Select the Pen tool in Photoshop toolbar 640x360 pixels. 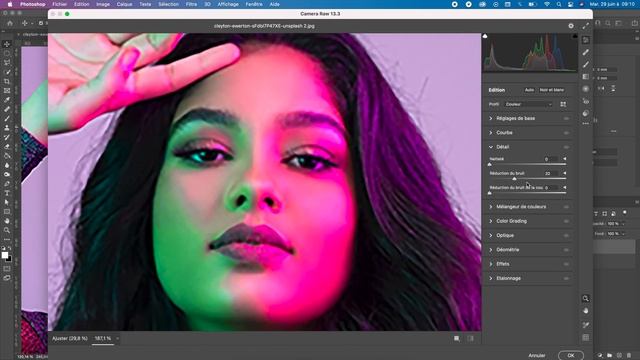coord(7,184)
